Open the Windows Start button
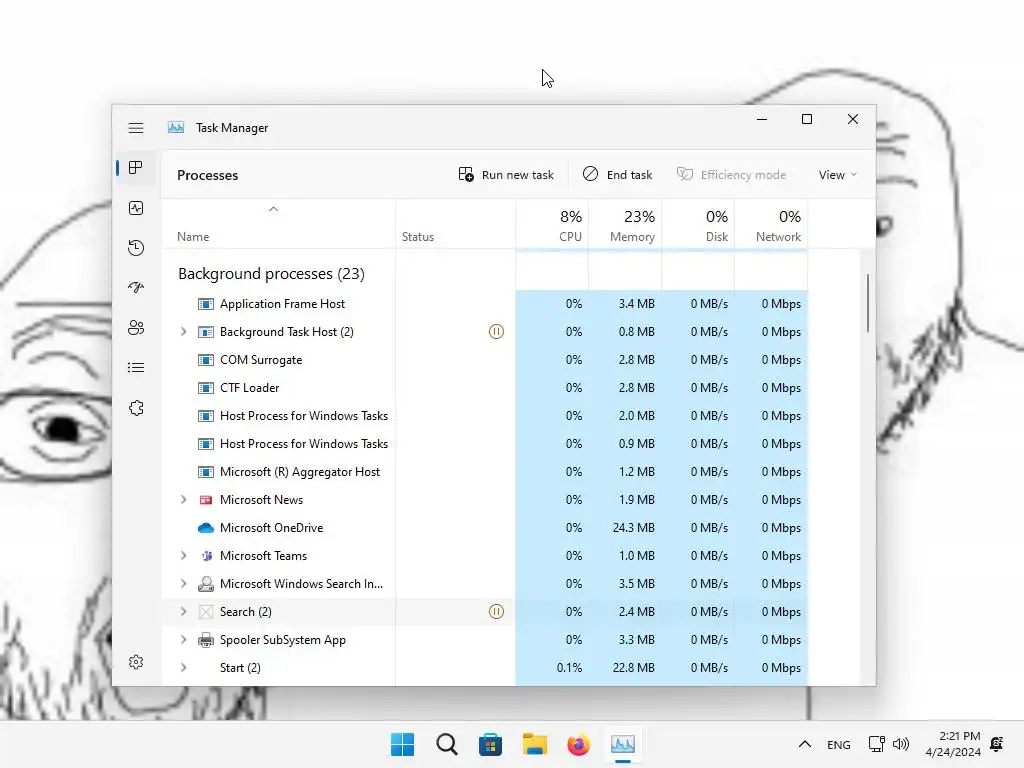This screenshot has height=768, width=1024. click(402, 744)
